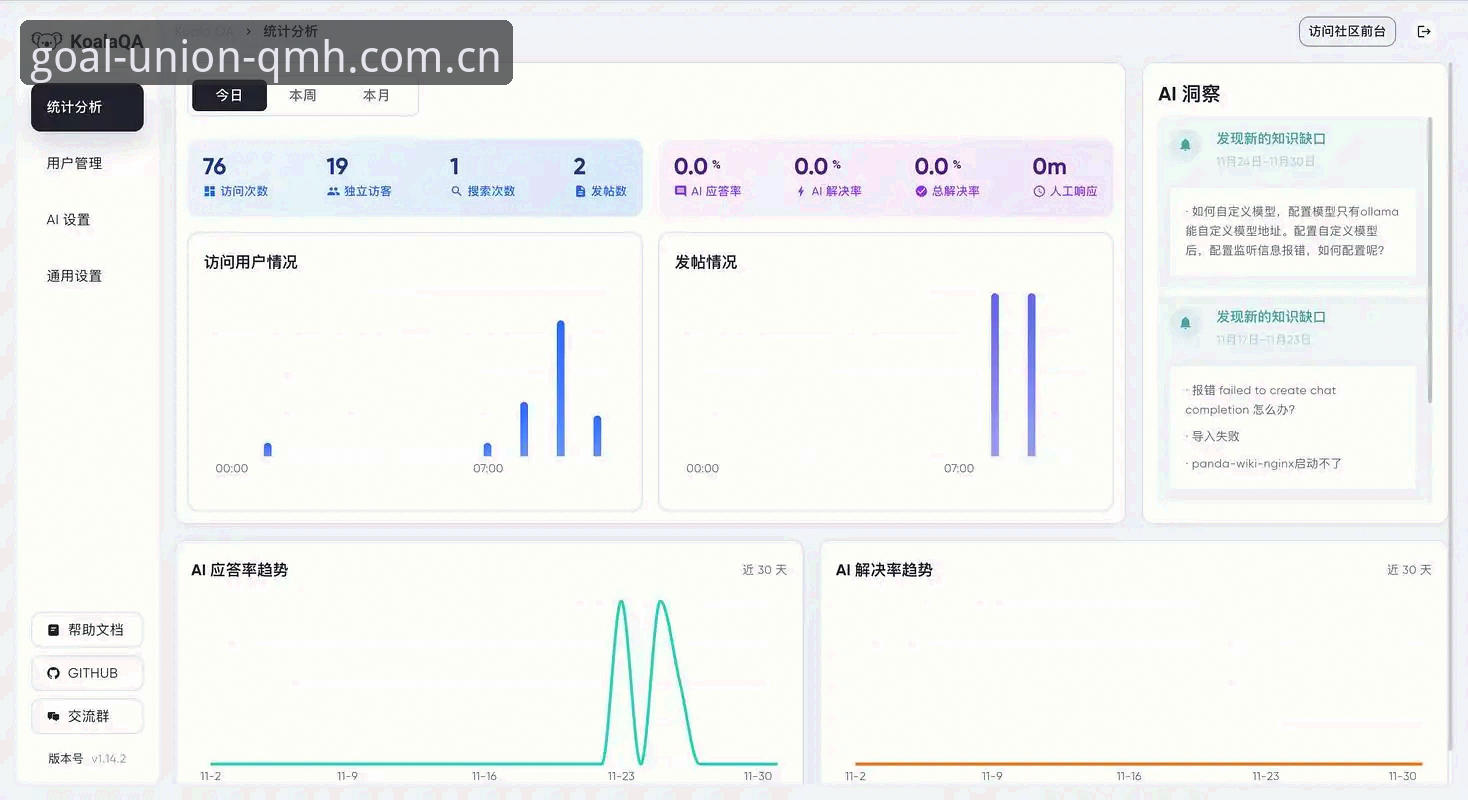
Task: Open 用户管理 in the sidebar
Action: [87, 163]
